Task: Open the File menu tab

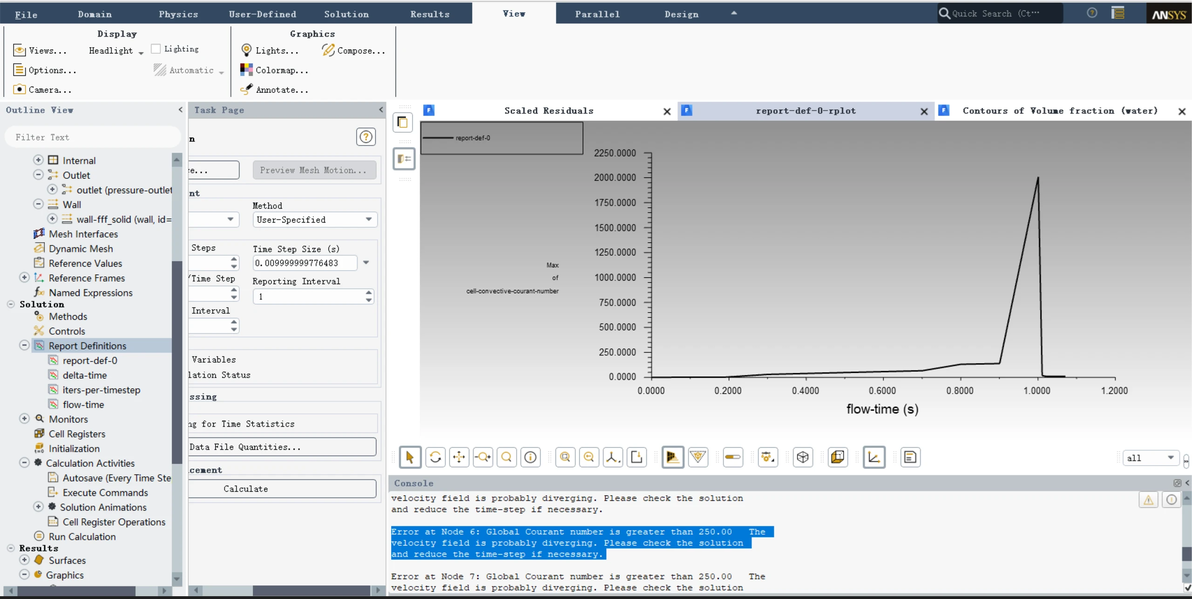Action: [26, 14]
